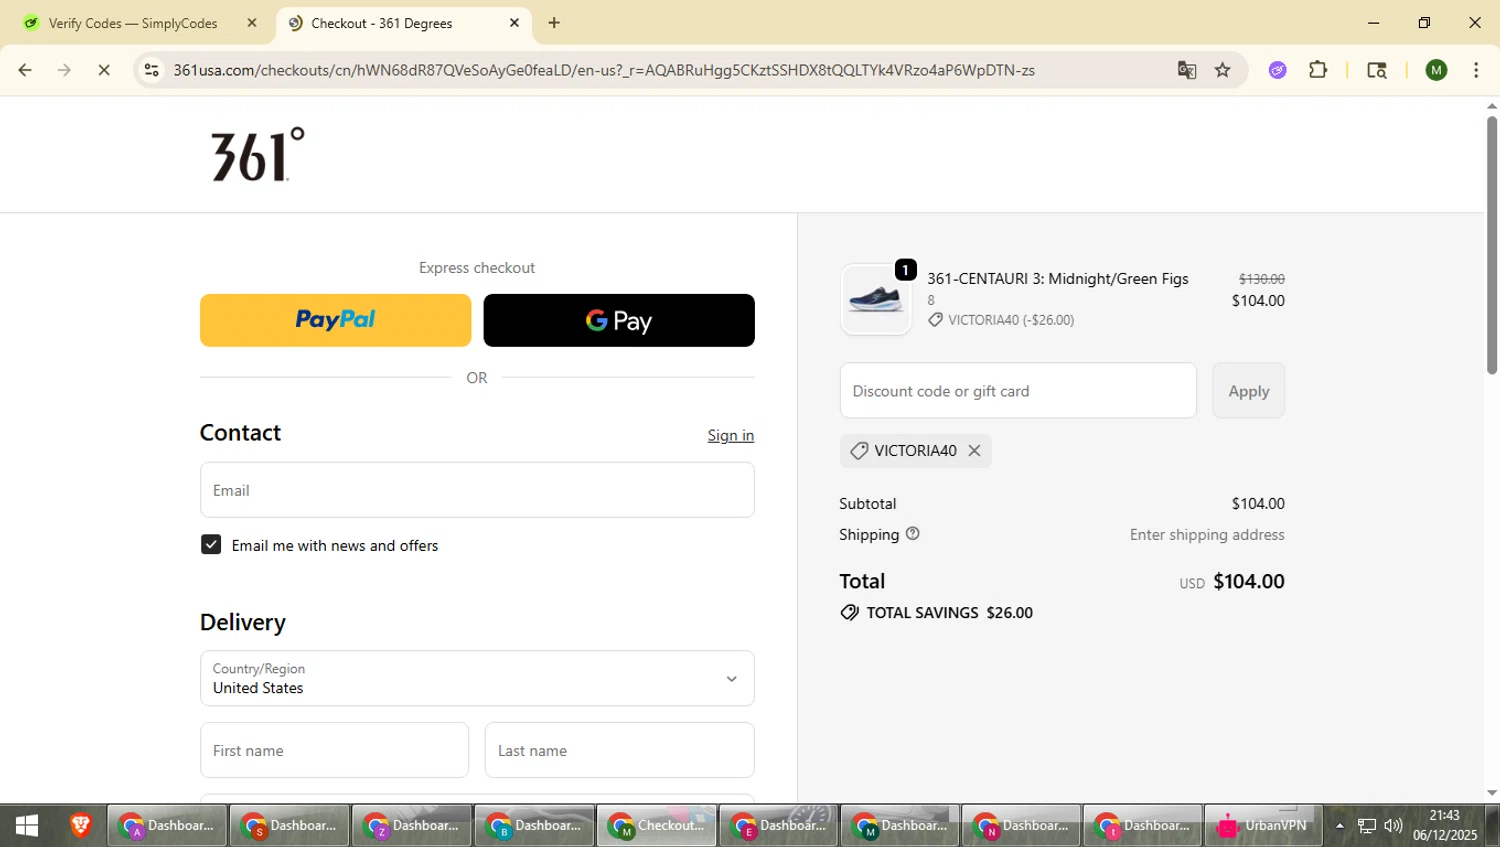Click the $104.00 total amount
Image resolution: width=1500 pixels, height=847 pixels.
click(1249, 581)
